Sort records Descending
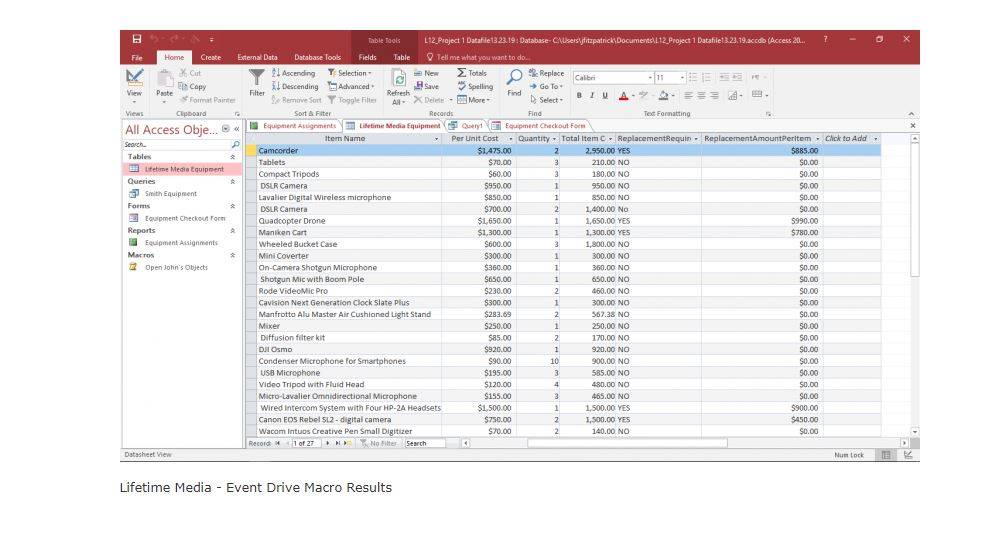 click(295, 87)
